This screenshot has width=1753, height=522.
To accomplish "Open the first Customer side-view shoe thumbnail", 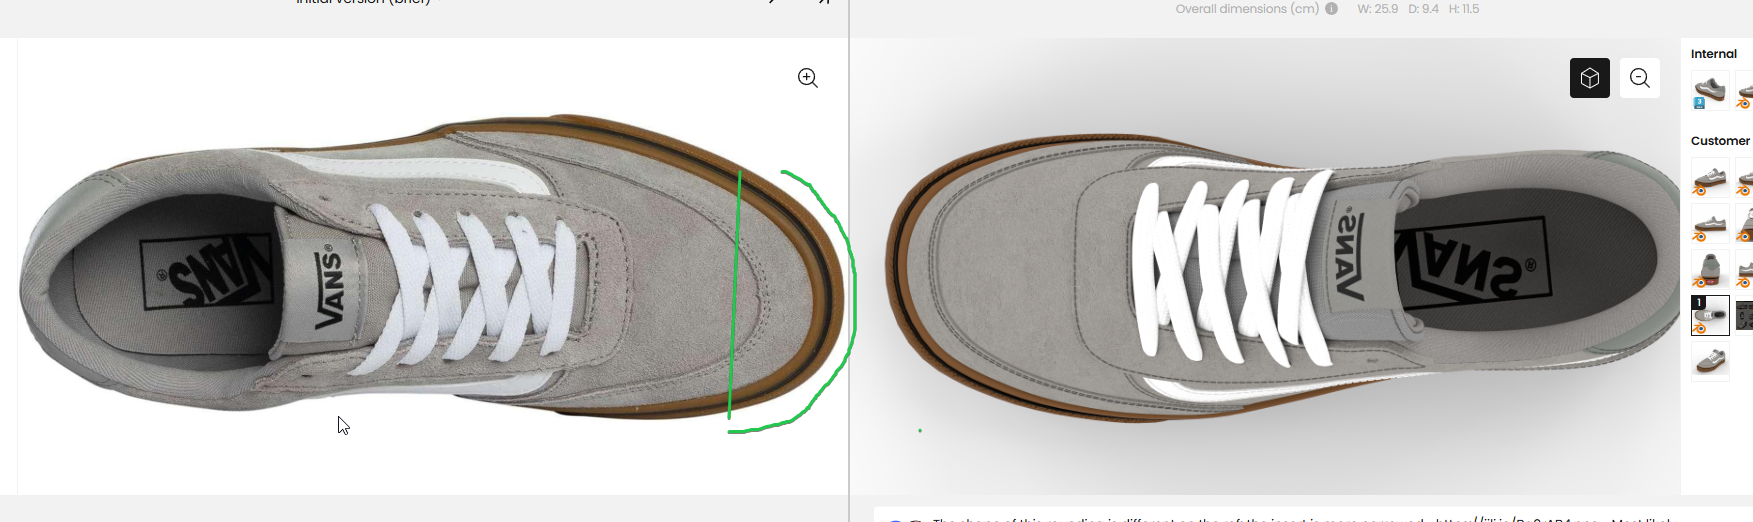I will click(1710, 180).
